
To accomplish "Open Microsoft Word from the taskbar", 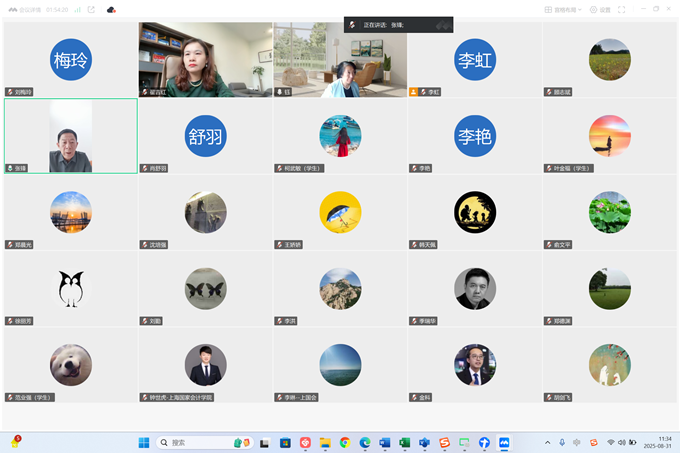I will point(385,442).
